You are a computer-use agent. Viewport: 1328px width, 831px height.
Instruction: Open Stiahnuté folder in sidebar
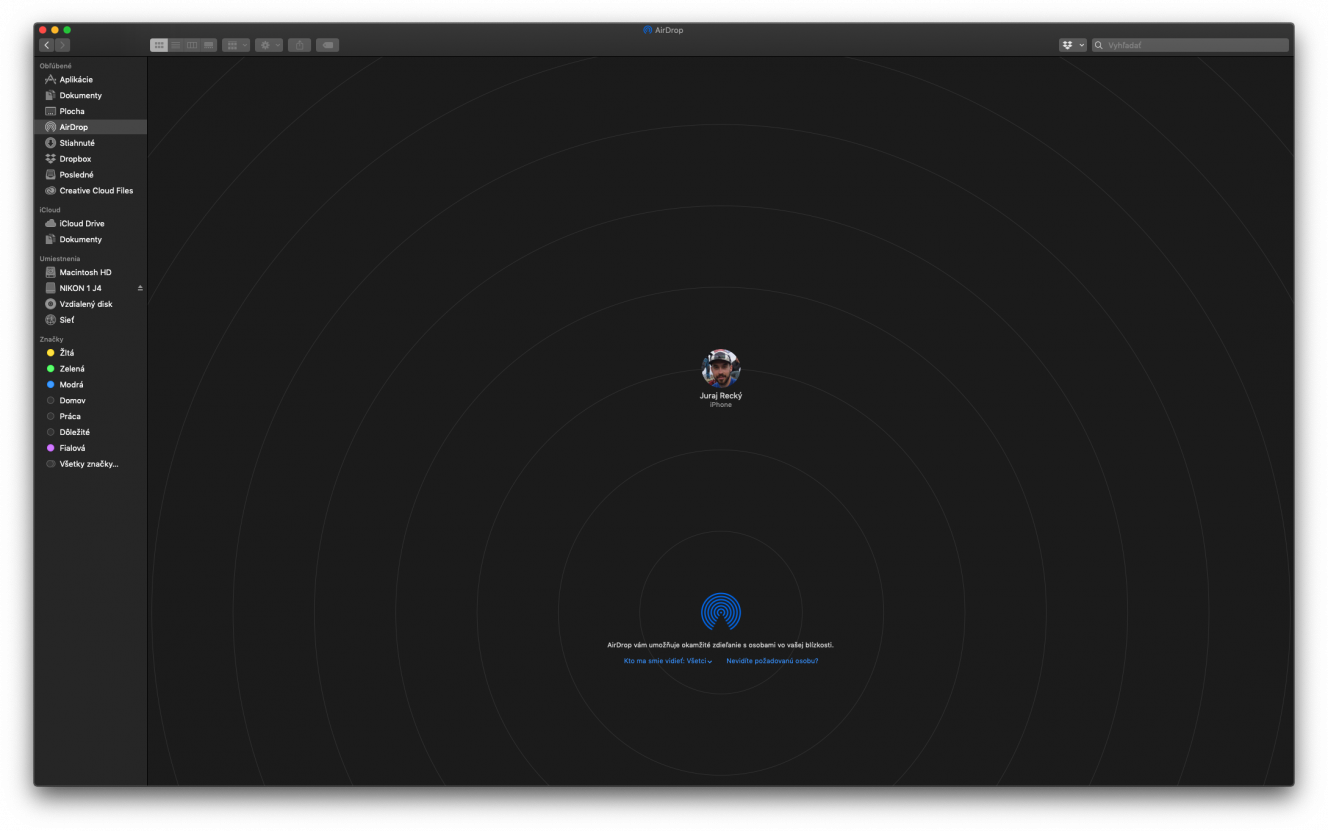(91, 143)
